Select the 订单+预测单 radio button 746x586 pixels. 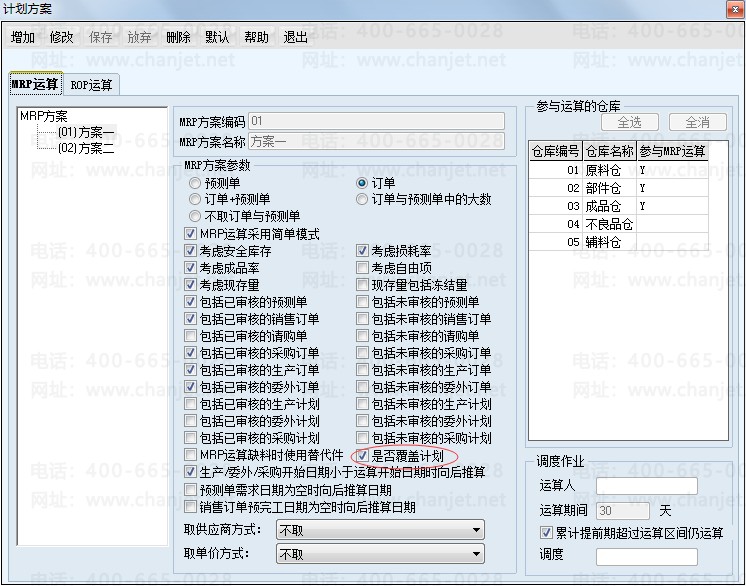pos(195,199)
